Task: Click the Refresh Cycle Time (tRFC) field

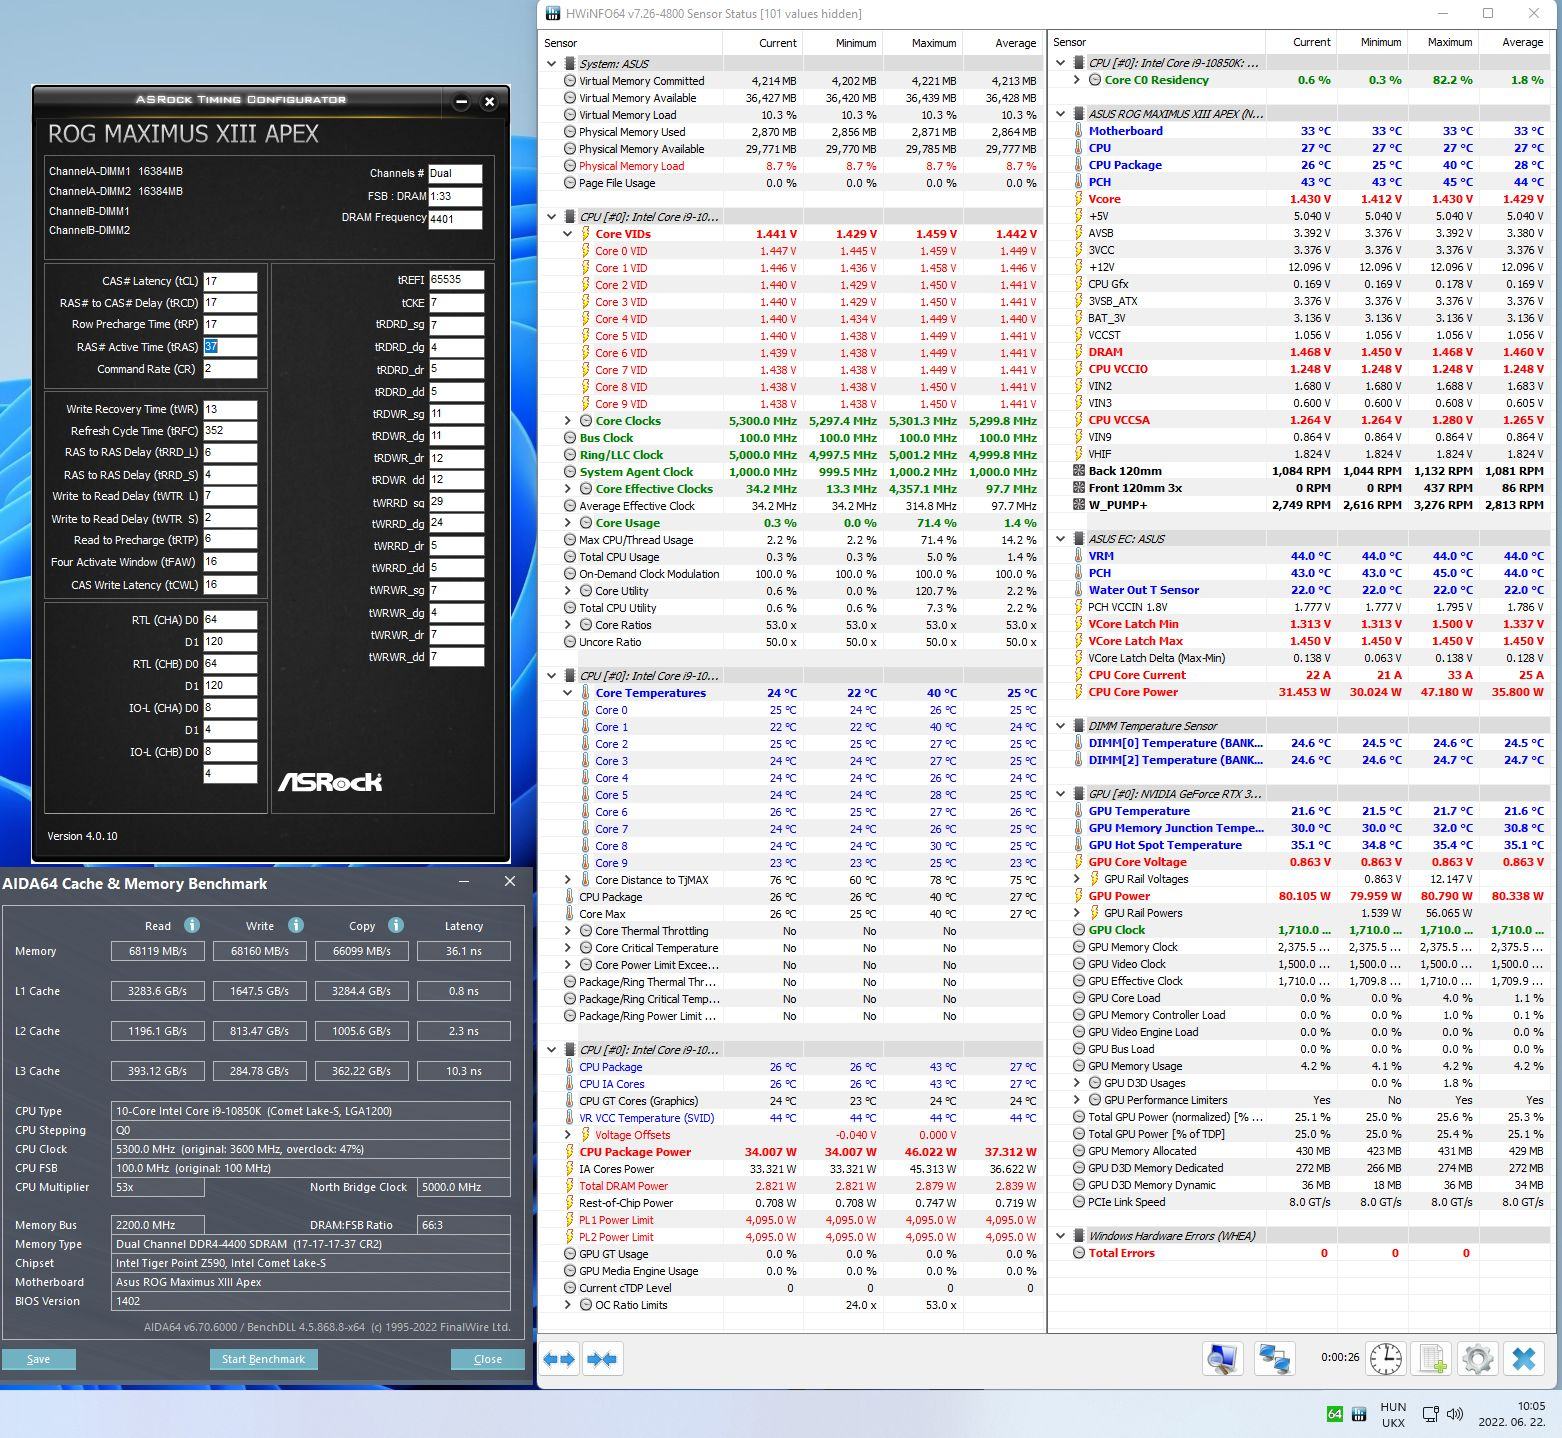Action: (230, 431)
